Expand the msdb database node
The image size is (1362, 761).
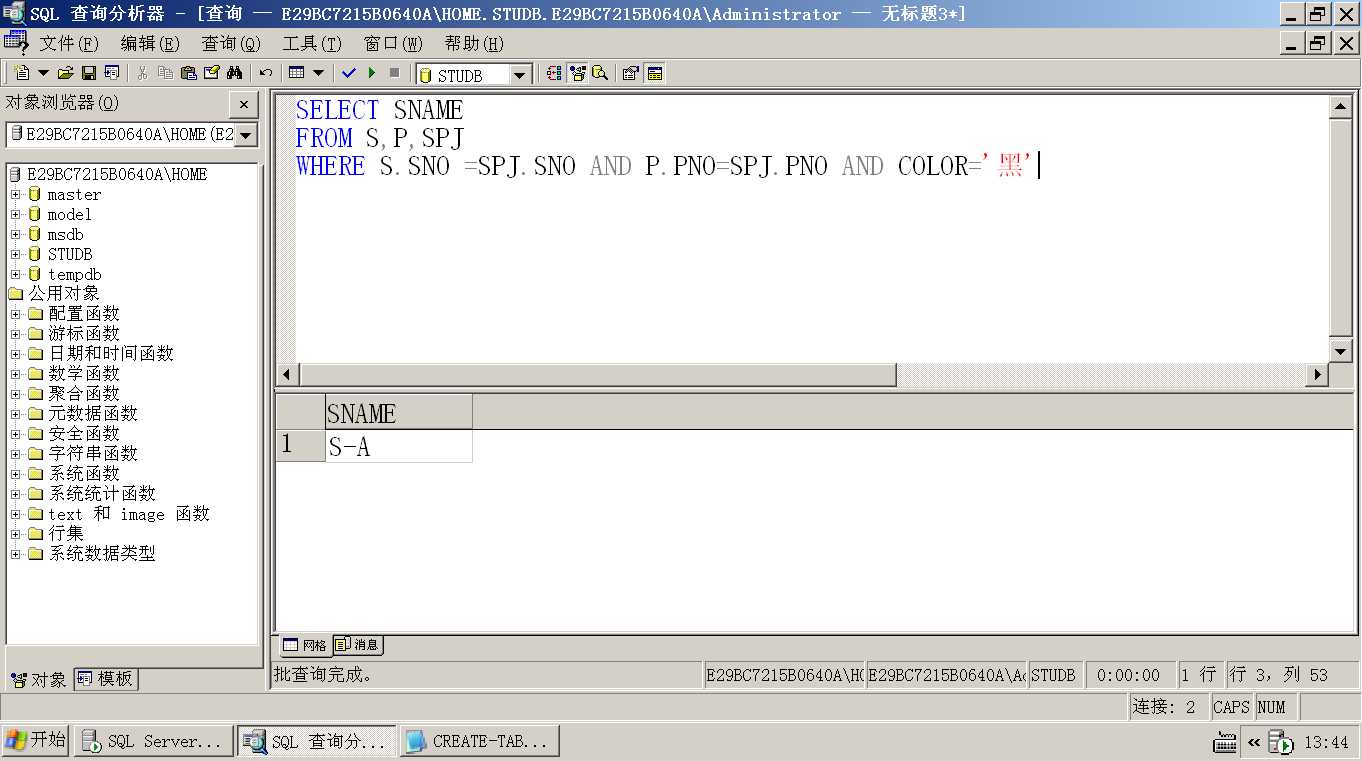15,234
